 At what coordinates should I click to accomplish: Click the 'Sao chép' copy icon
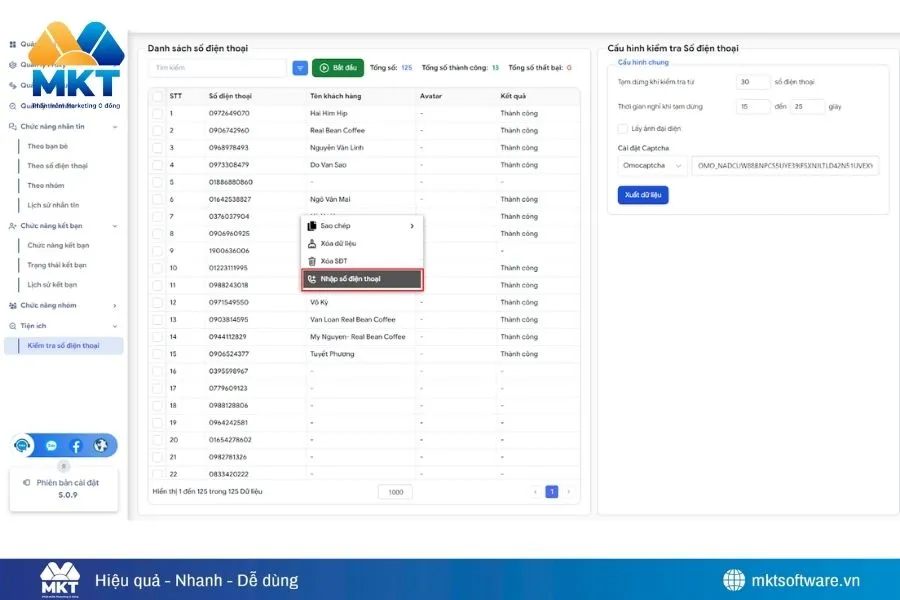pos(312,226)
